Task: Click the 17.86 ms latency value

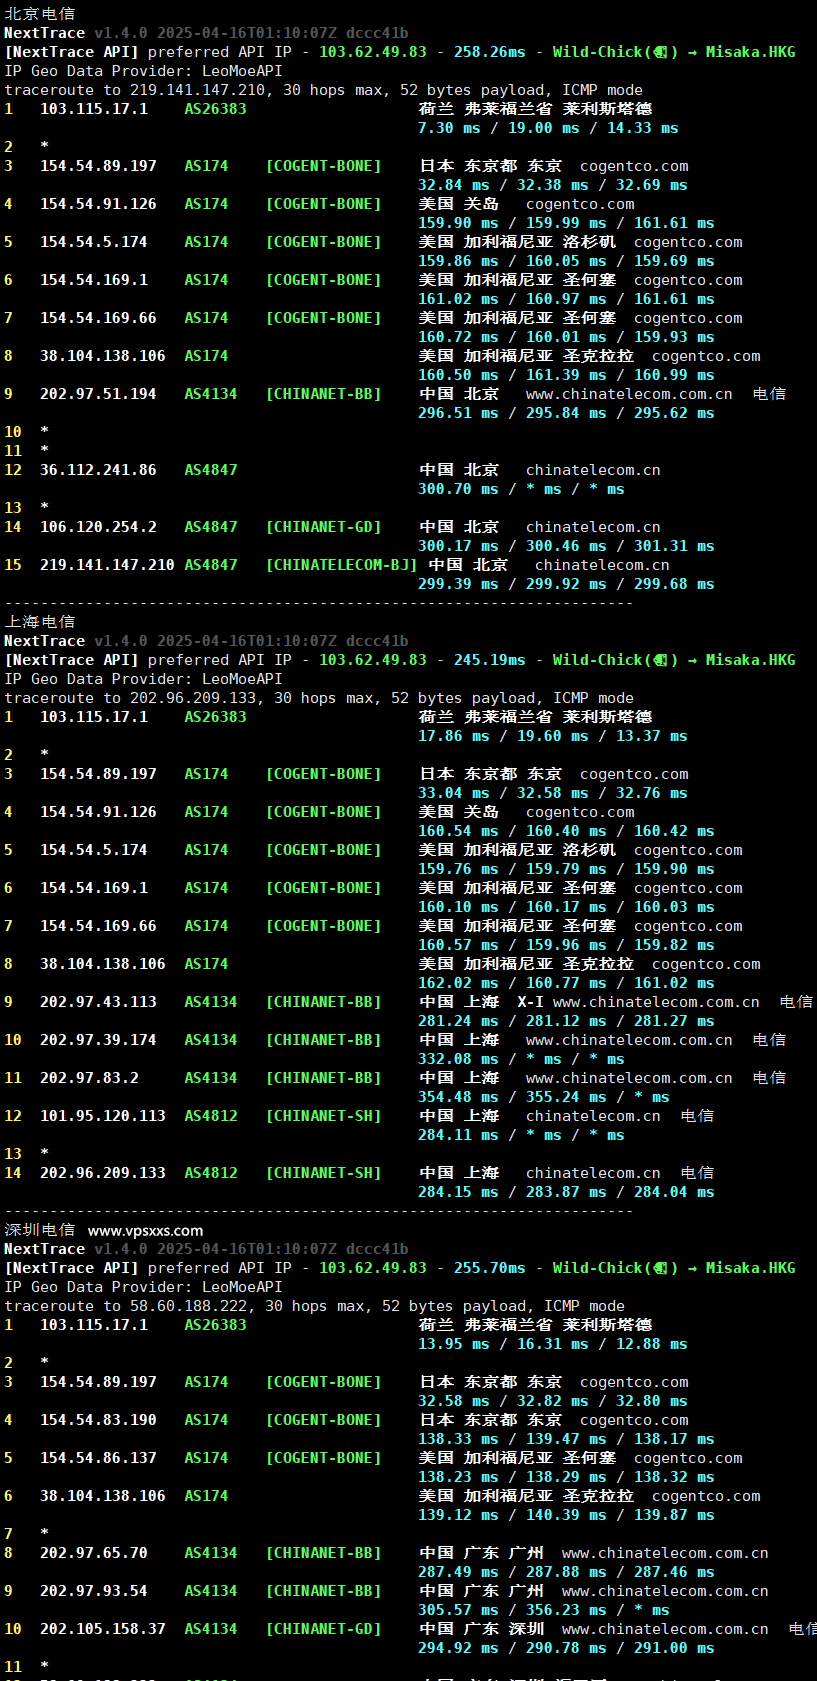Action: 454,736
